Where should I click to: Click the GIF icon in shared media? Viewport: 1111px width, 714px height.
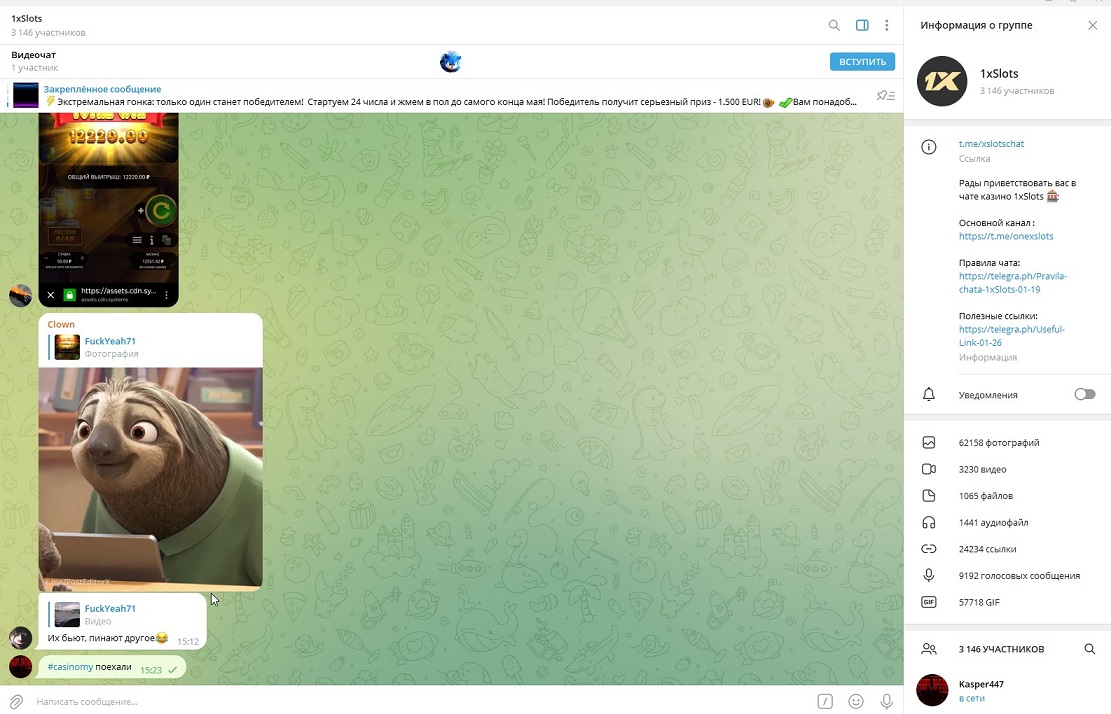click(928, 602)
